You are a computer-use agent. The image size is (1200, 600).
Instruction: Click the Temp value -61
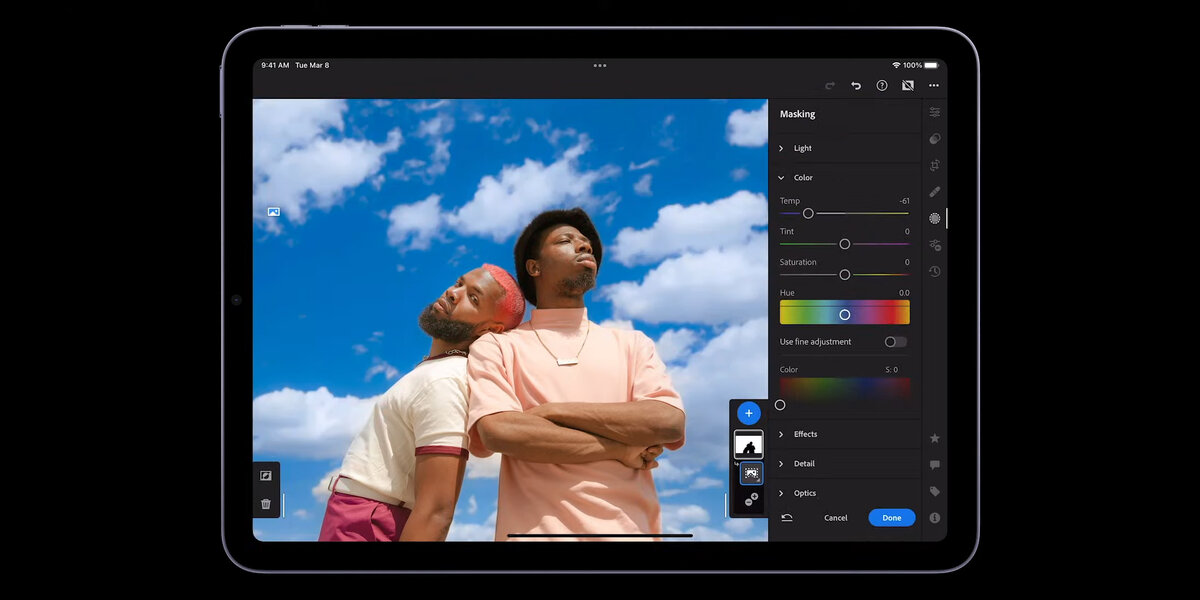pos(904,201)
